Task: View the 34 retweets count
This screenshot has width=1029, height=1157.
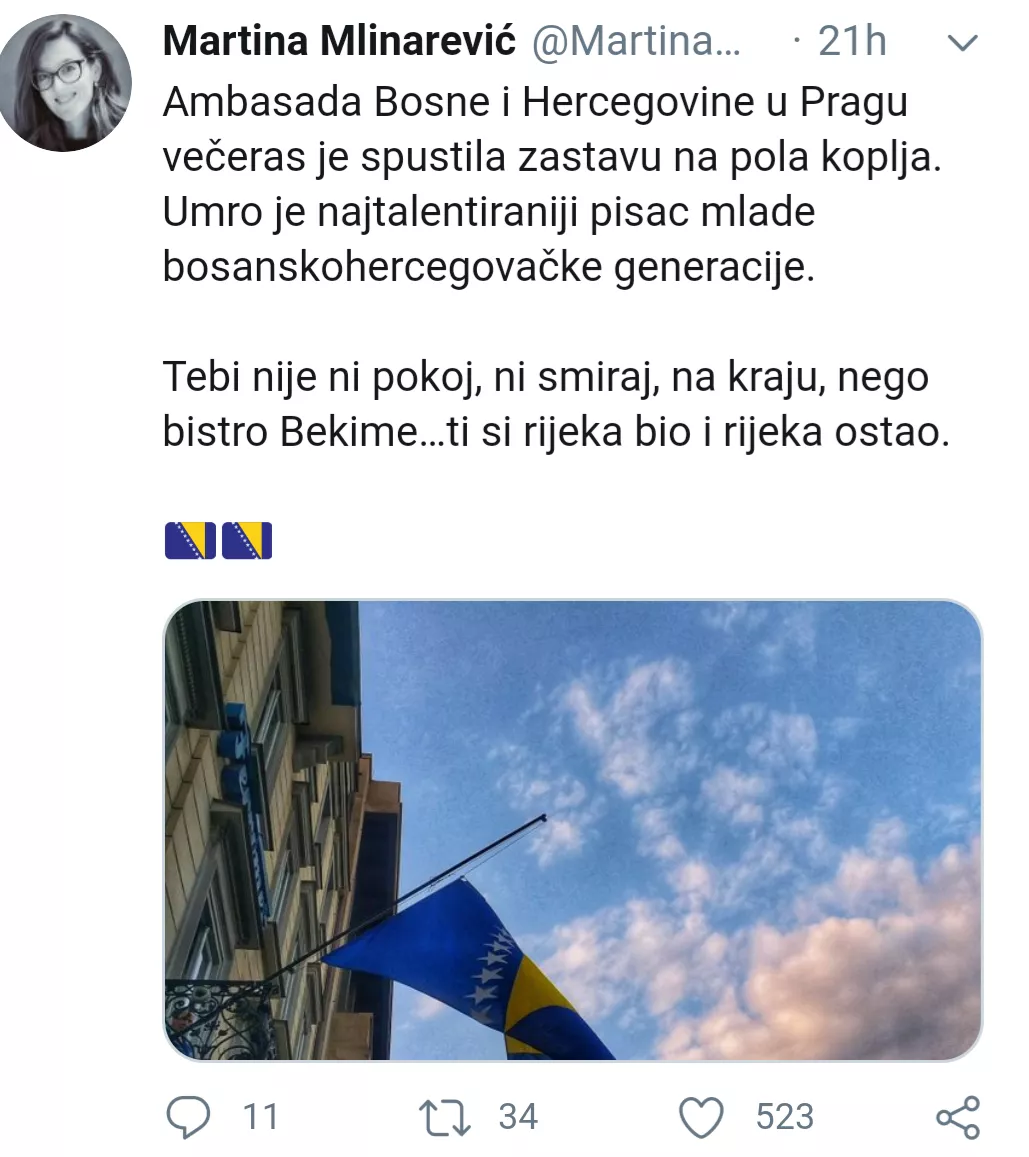Action: 518,1117
